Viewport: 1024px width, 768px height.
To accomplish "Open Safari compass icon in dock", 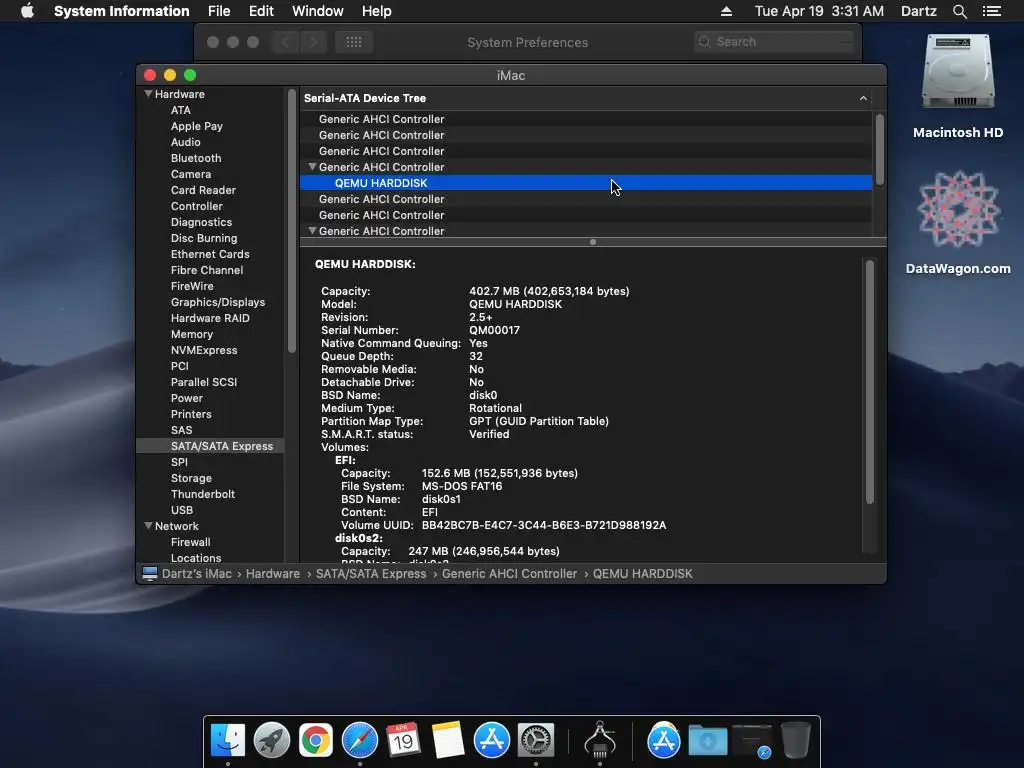I will pyautogui.click(x=360, y=741).
